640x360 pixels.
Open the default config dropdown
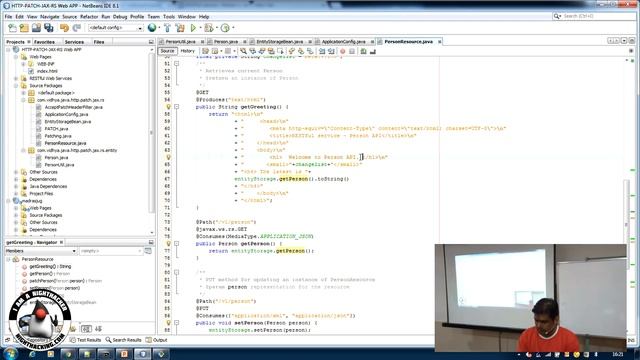click(x=116, y=28)
